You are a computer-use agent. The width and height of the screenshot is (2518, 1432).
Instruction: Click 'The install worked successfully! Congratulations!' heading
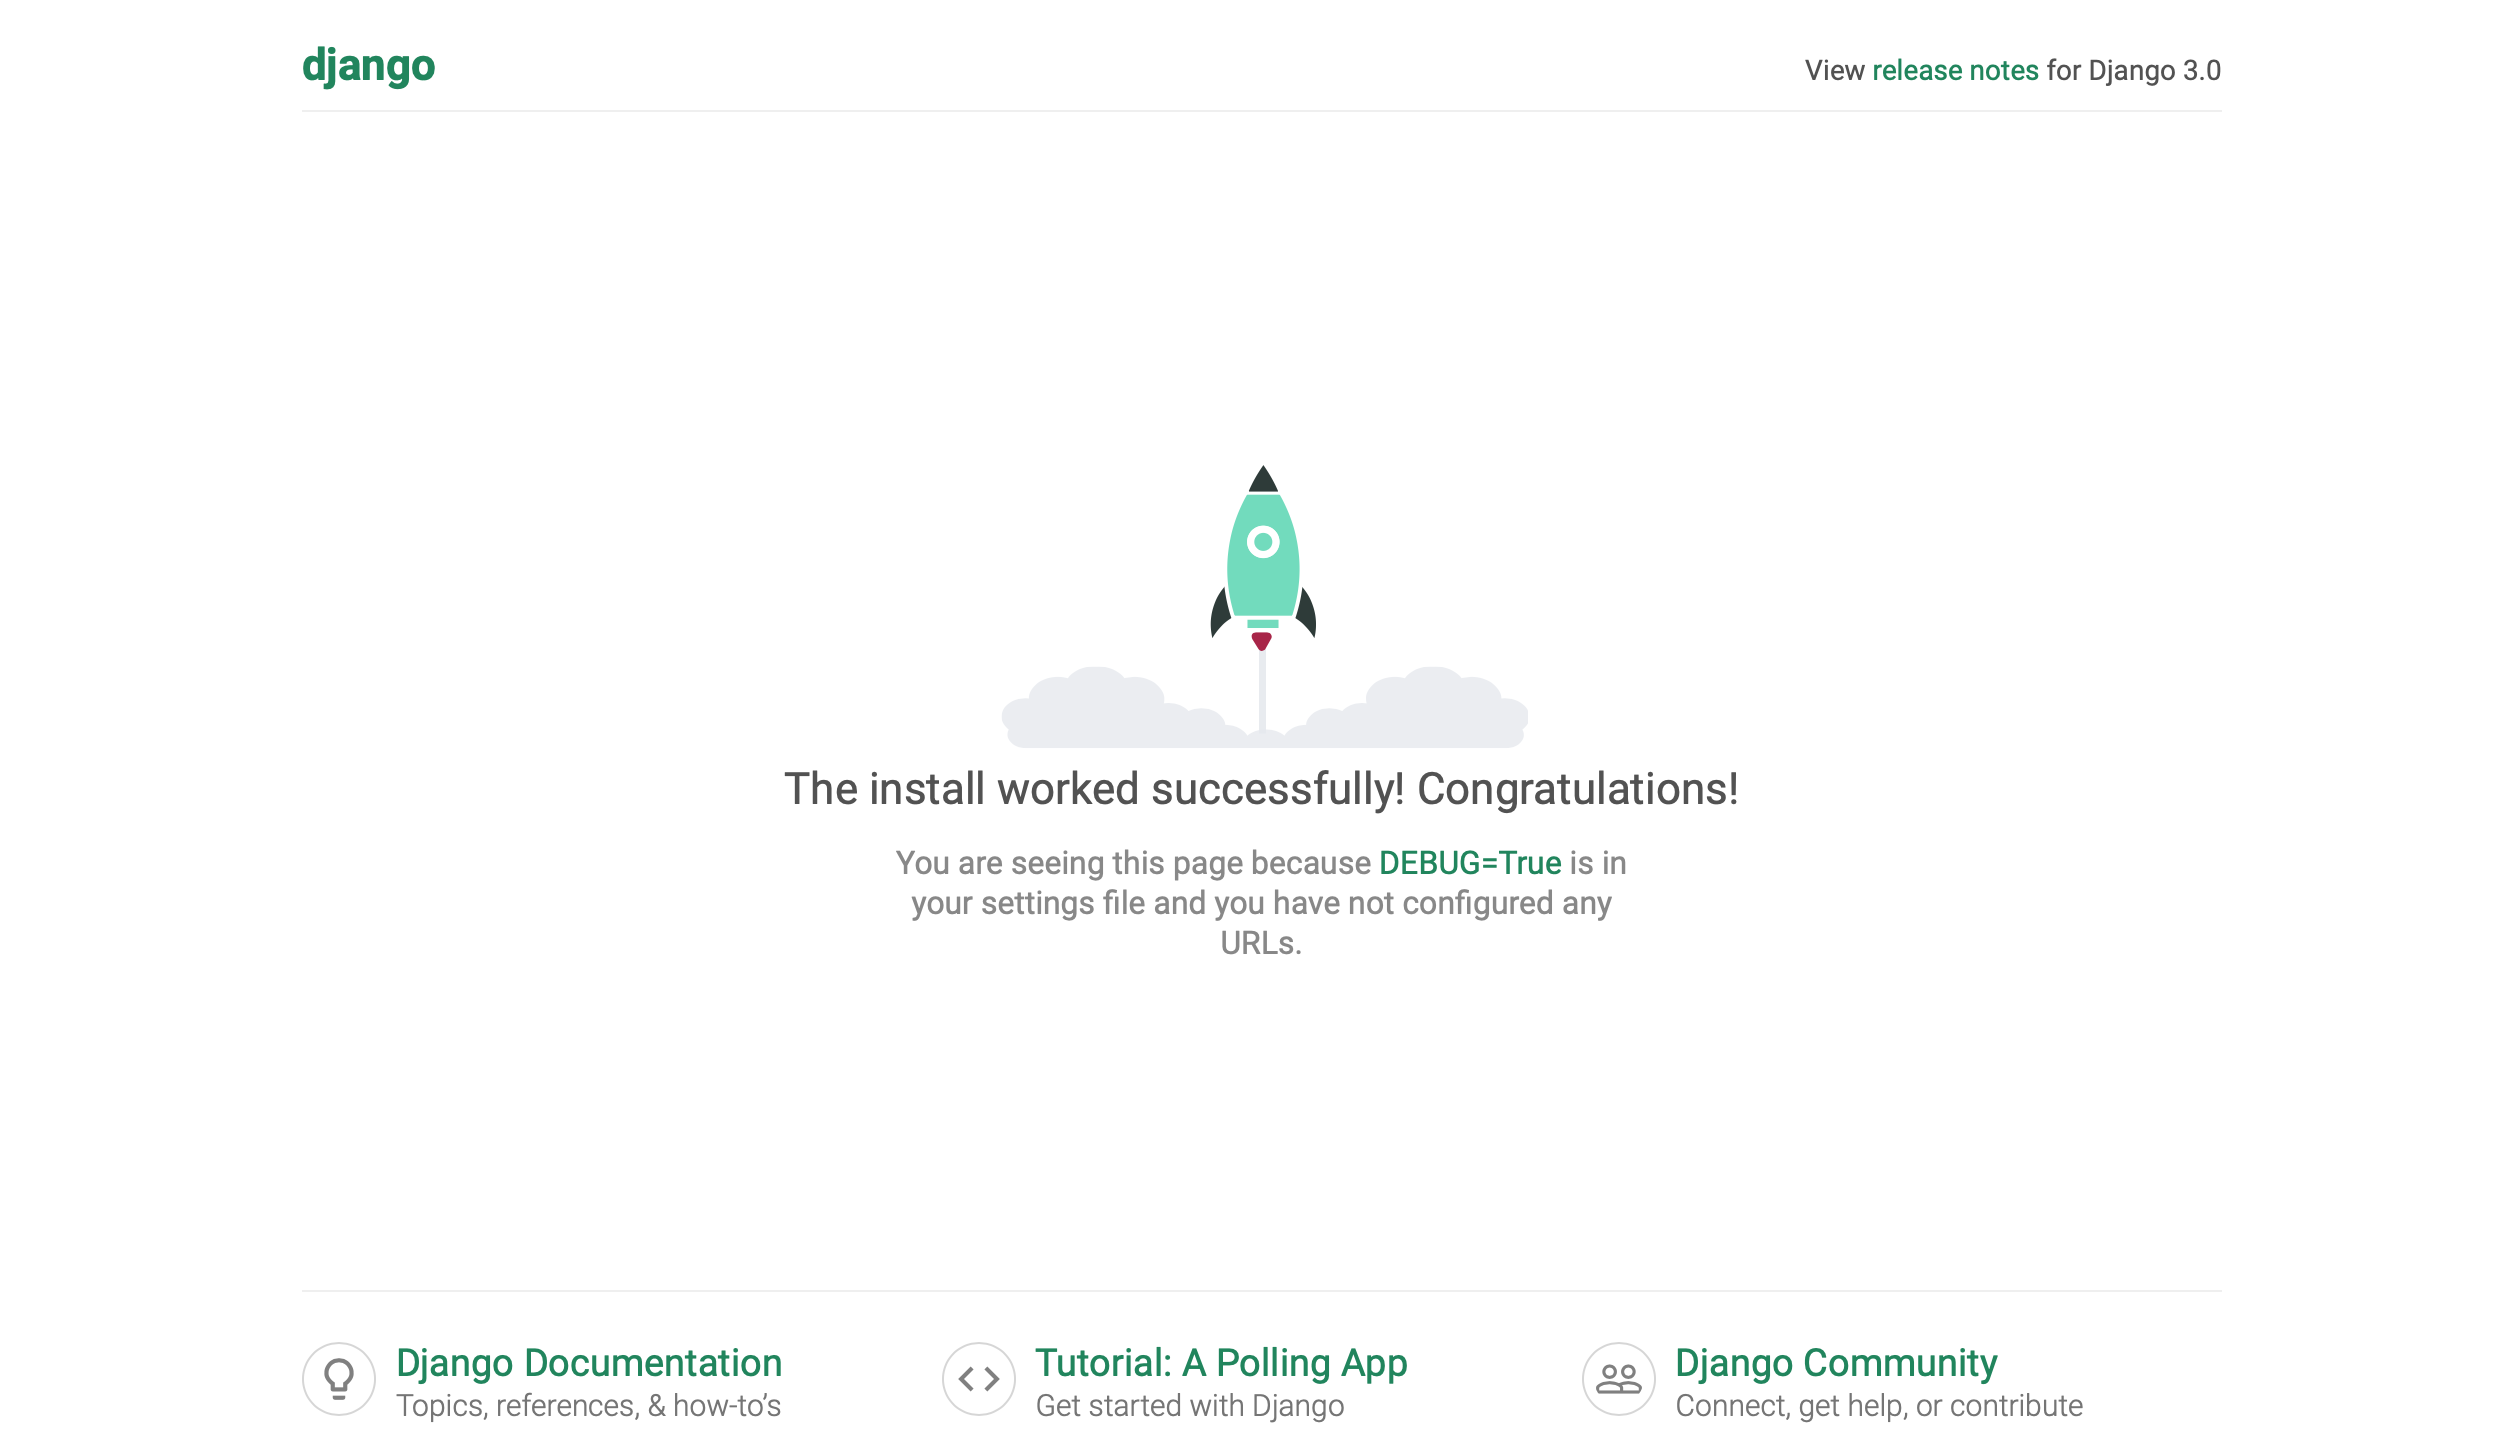(1260, 788)
